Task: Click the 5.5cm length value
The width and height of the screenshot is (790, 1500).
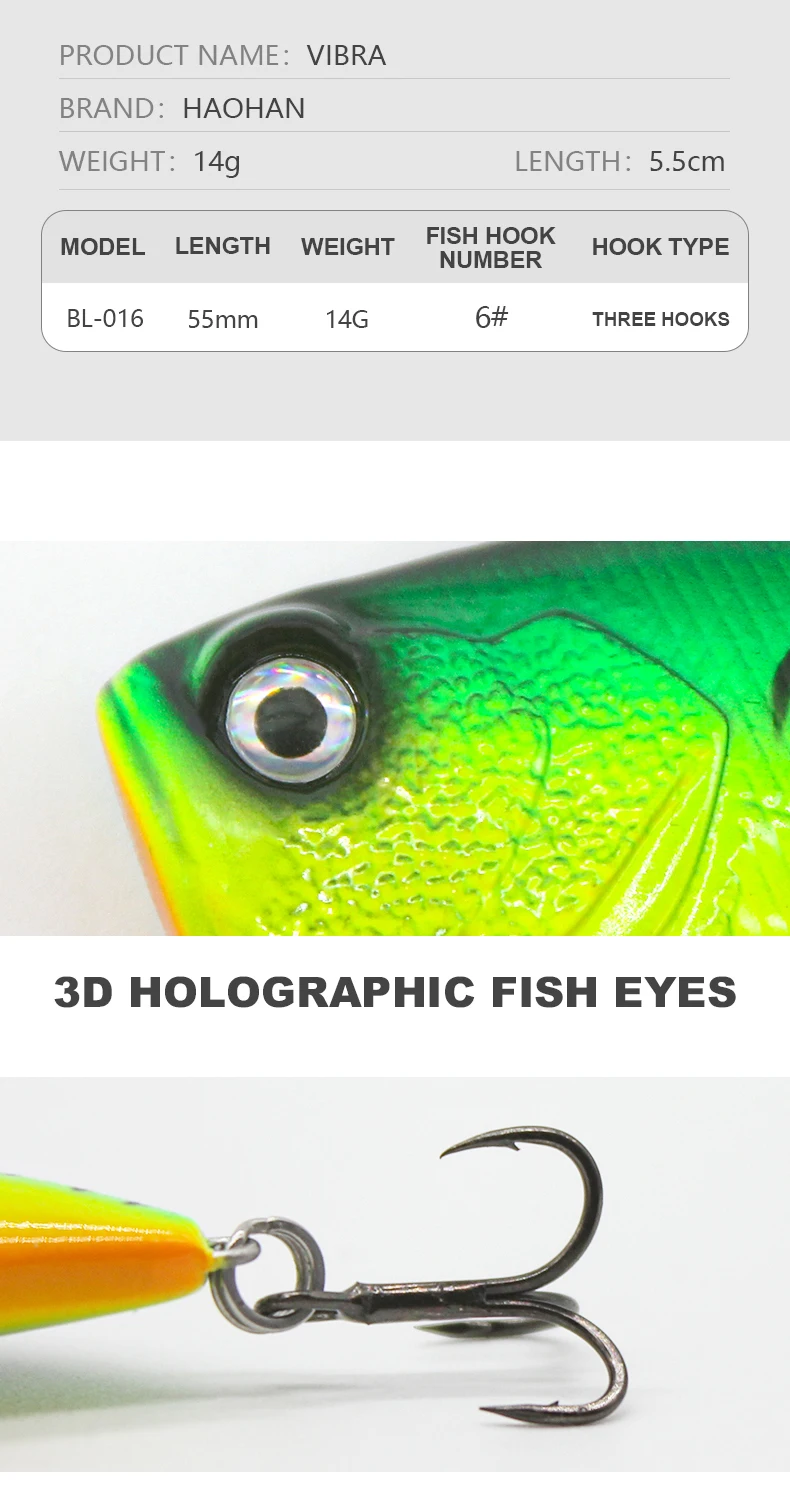Action: click(x=687, y=162)
